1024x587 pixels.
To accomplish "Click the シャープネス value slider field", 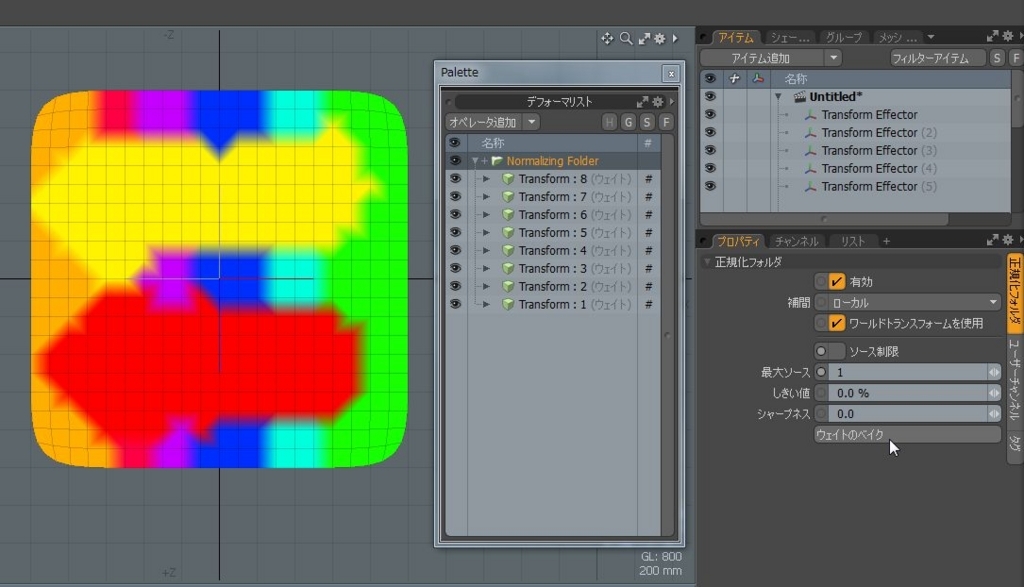I will click(908, 414).
